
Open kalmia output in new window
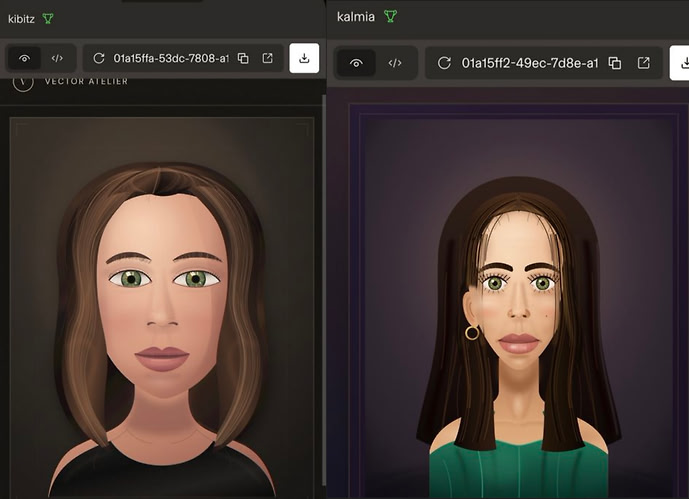click(x=643, y=63)
